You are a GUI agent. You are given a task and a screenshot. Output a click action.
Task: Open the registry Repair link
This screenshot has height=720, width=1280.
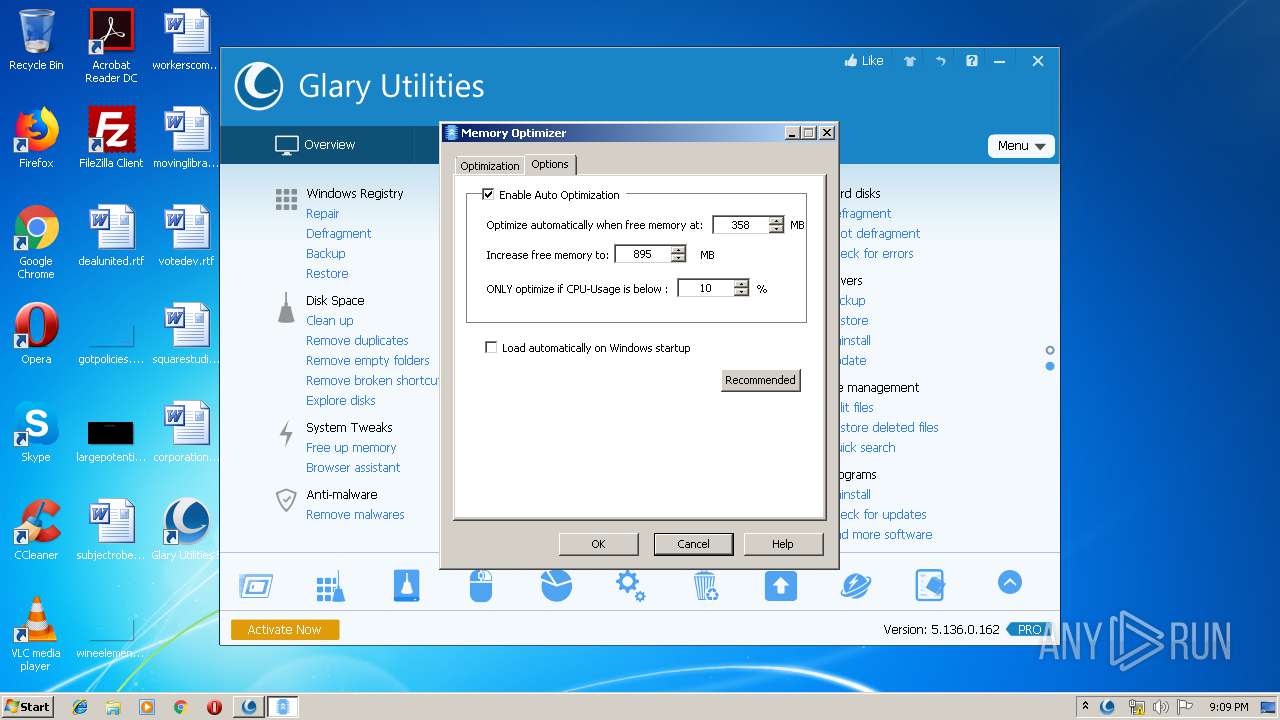pyautogui.click(x=323, y=214)
